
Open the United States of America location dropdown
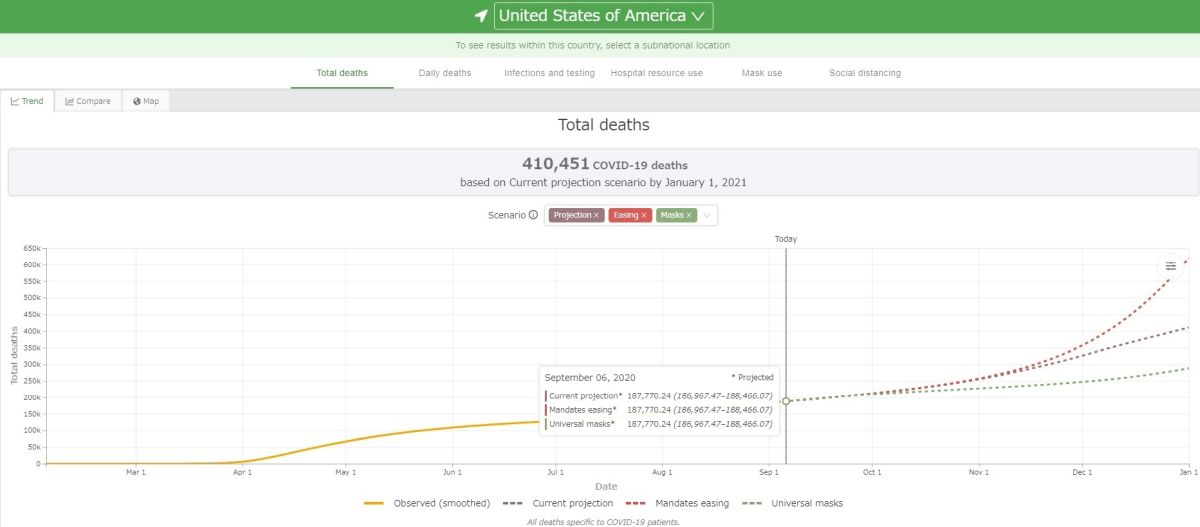click(x=603, y=16)
